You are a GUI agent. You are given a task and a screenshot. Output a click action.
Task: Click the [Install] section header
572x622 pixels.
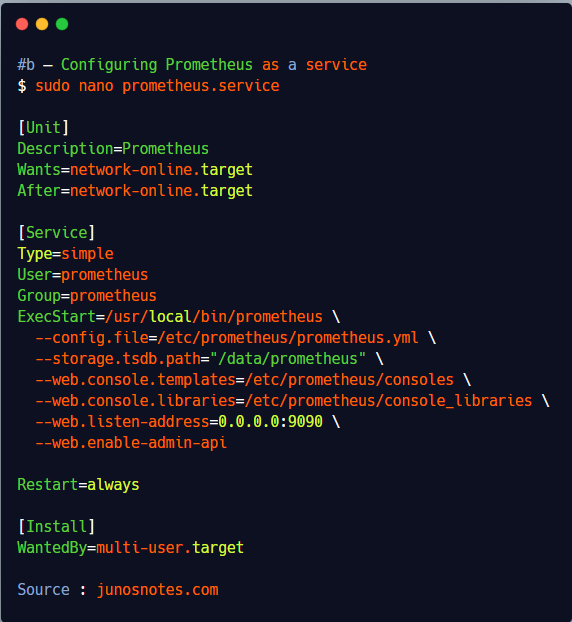[x=57, y=527]
